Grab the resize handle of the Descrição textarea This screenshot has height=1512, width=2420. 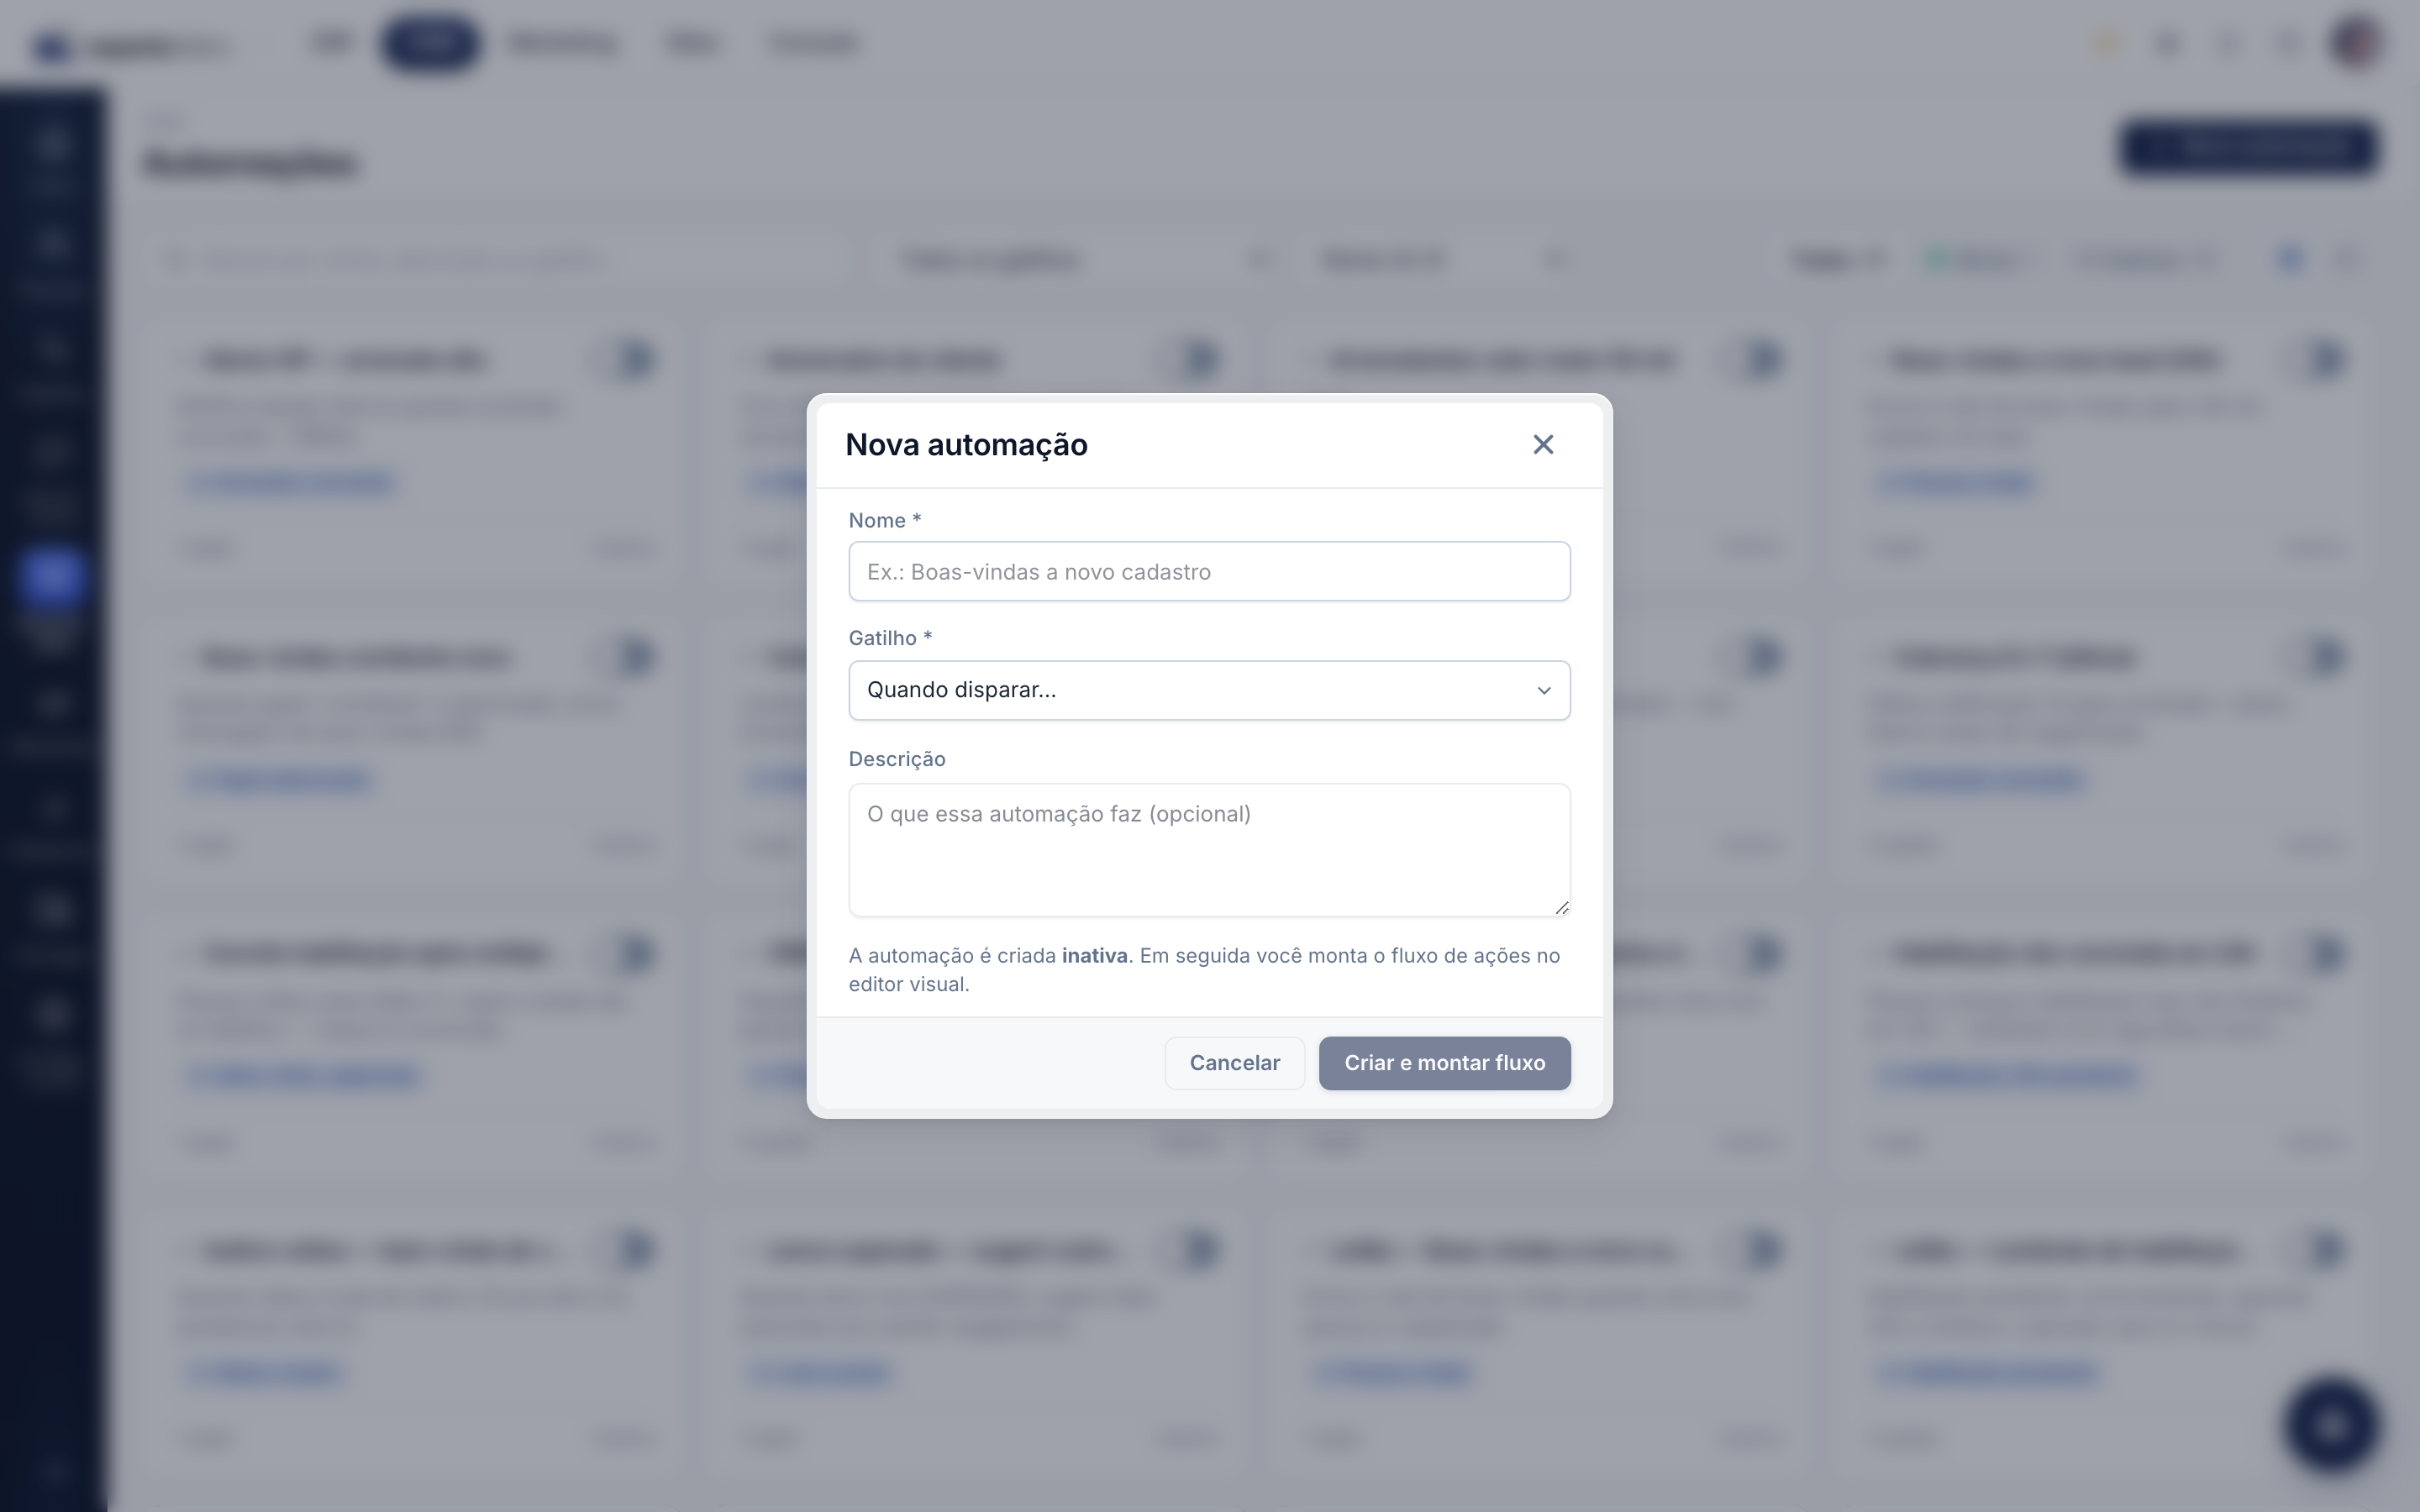point(1561,907)
